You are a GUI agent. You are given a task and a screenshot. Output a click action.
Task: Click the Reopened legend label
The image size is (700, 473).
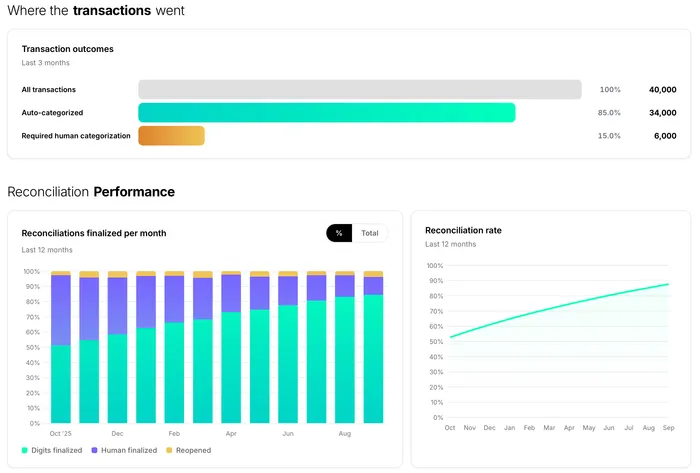click(193, 450)
